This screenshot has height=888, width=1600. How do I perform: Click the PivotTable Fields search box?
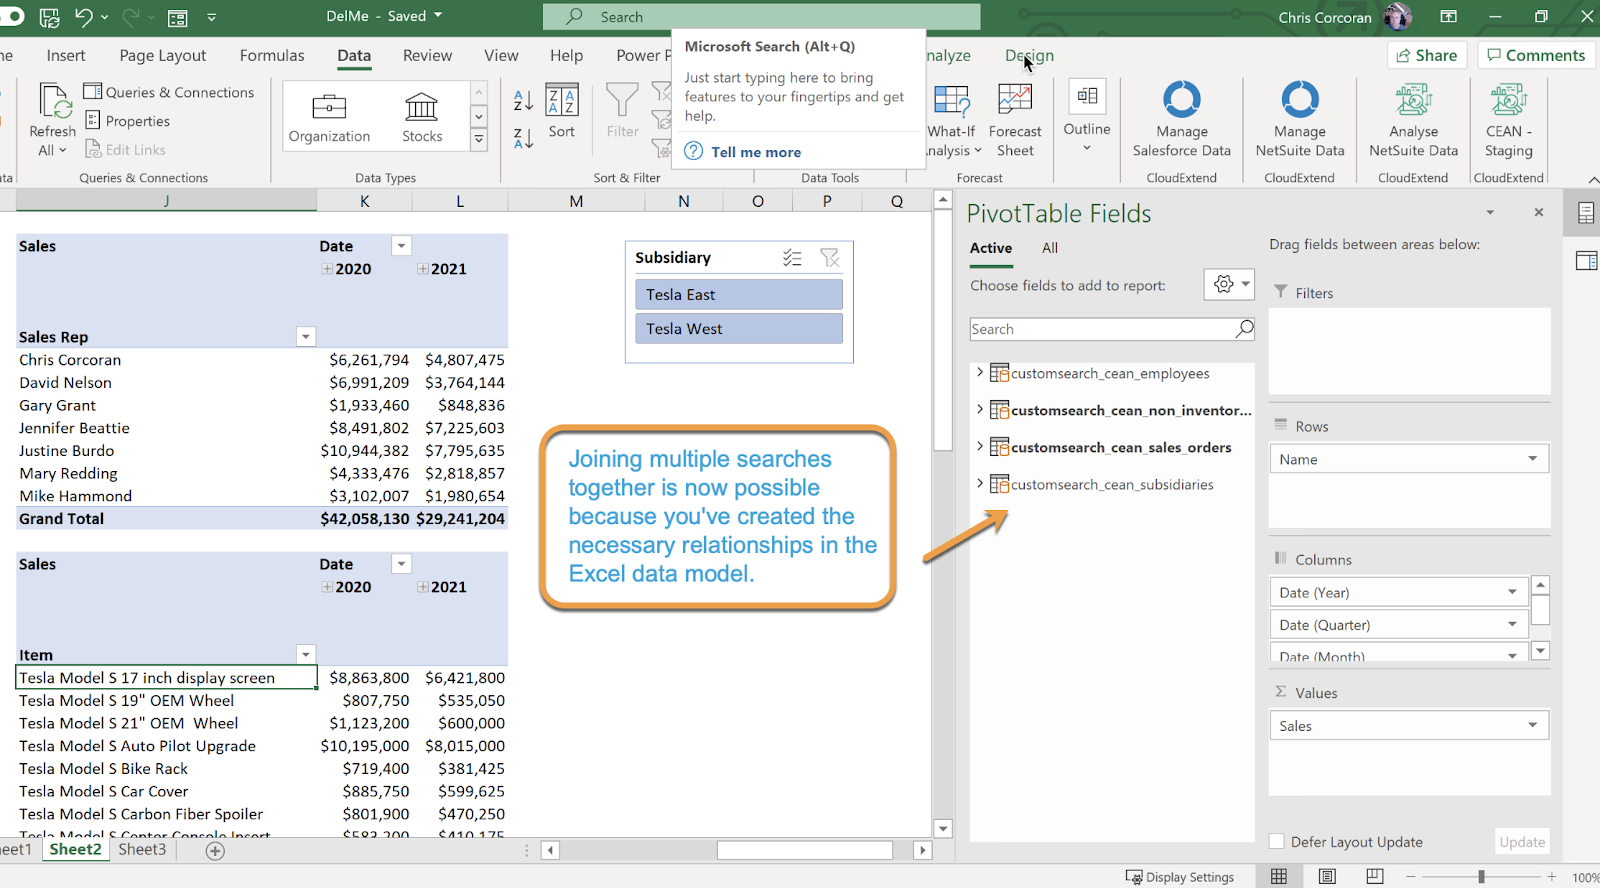pyautogui.click(x=1112, y=329)
